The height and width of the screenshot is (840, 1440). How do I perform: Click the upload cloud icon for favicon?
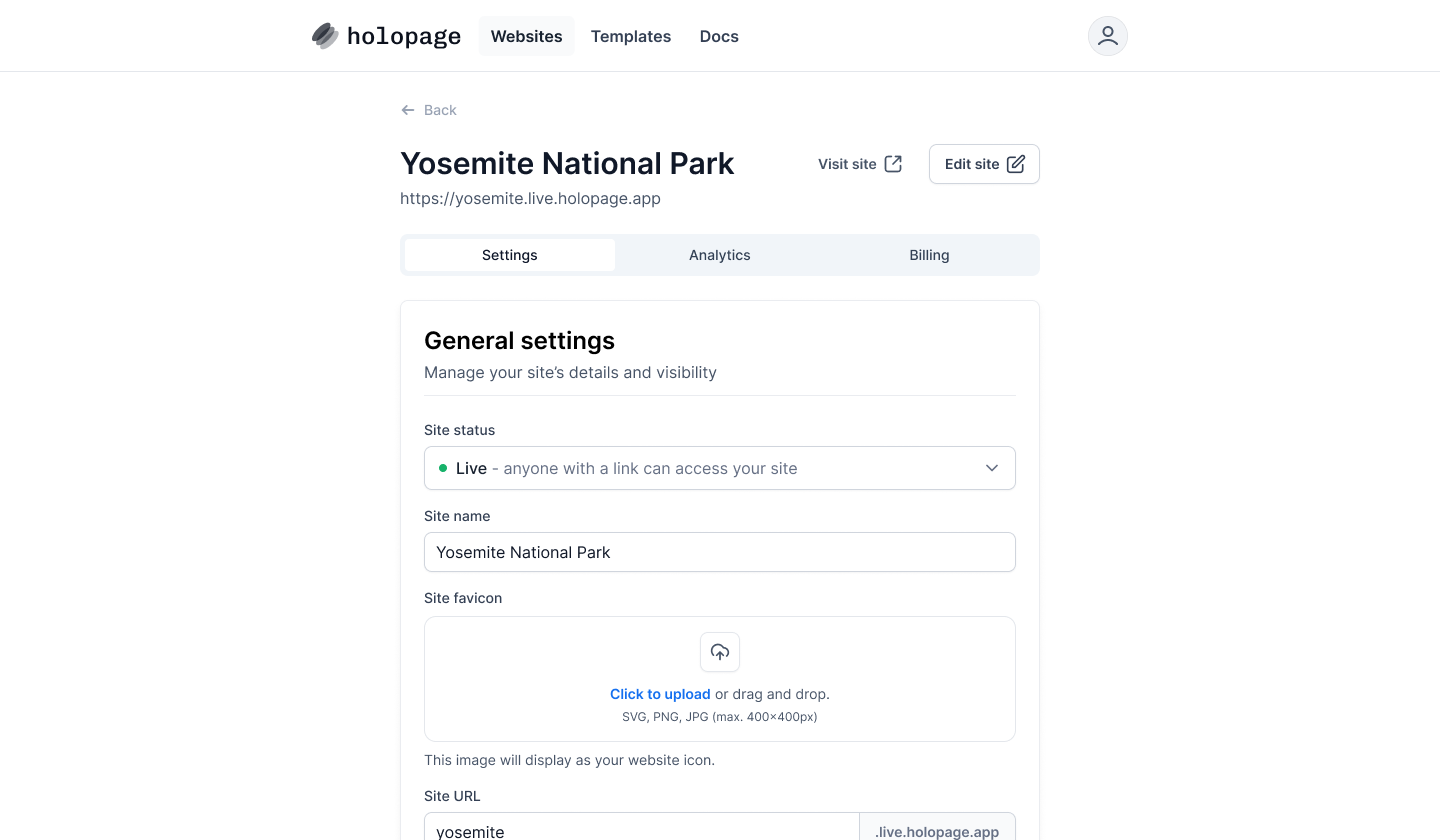[719, 652]
